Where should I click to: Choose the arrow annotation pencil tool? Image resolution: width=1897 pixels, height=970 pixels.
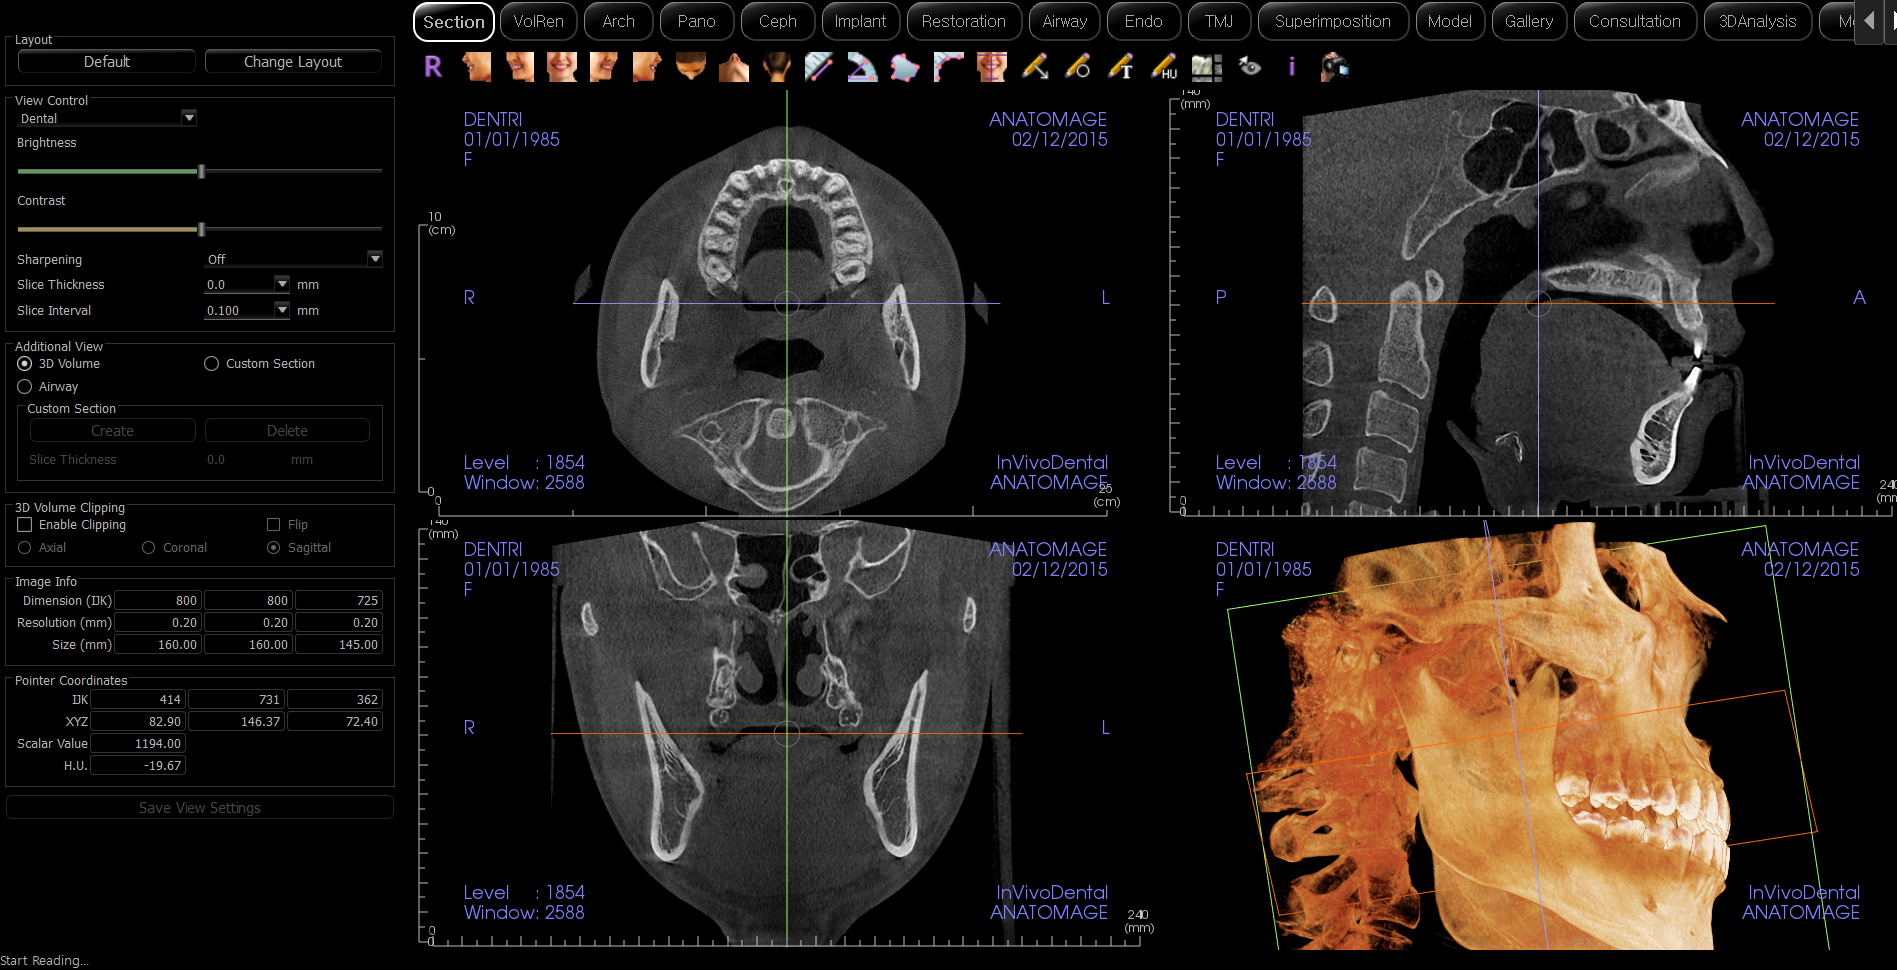(1035, 67)
